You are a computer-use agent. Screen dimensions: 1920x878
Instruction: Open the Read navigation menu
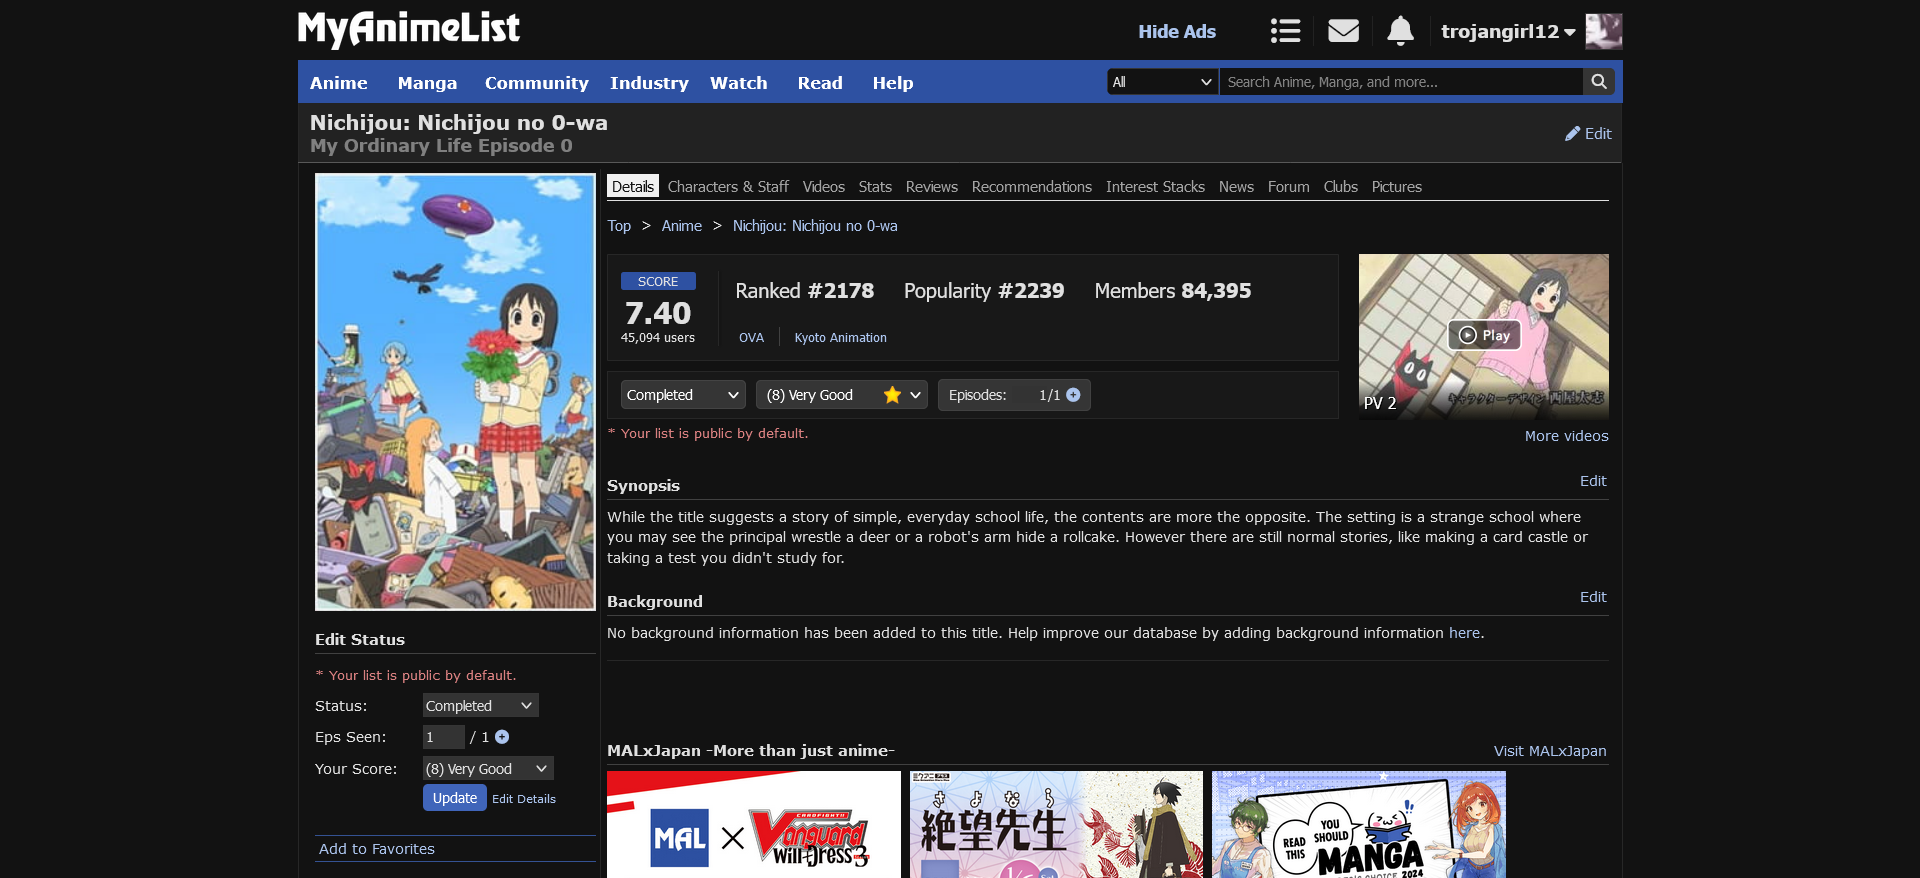pos(820,83)
